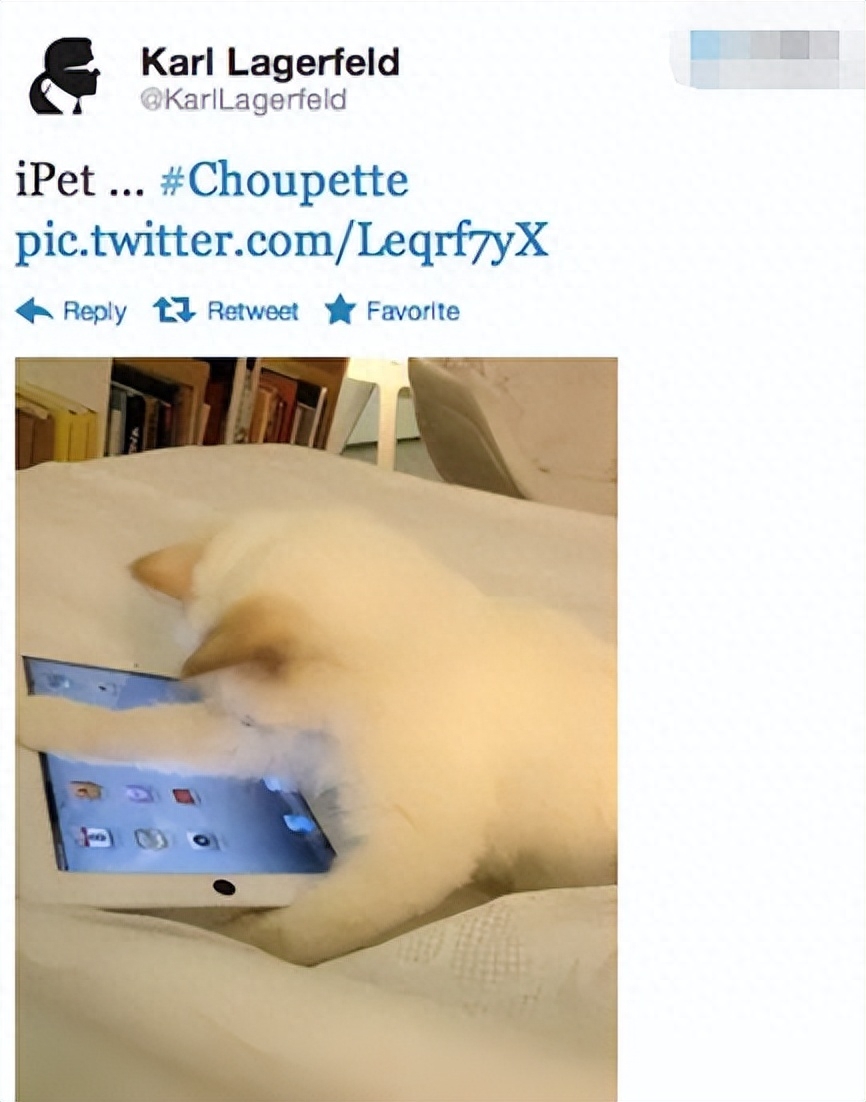Click the Retweet arrows icon
Viewport: 866px width, 1102px height.
pyautogui.click(x=174, y=310)
